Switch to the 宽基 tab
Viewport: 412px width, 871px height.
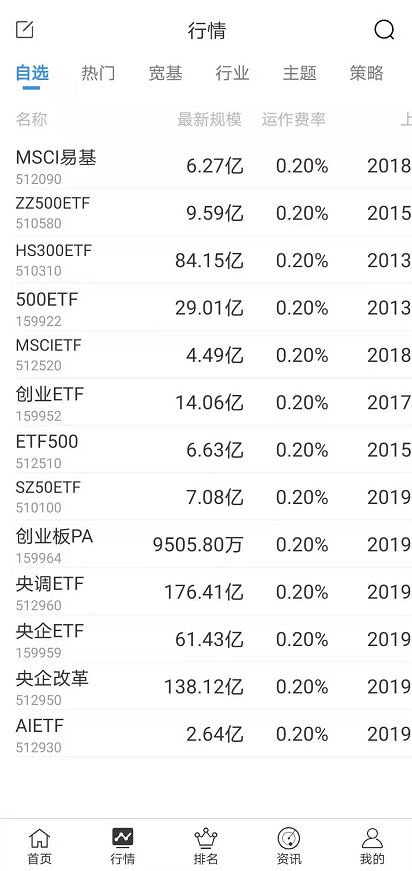(165, 73)
